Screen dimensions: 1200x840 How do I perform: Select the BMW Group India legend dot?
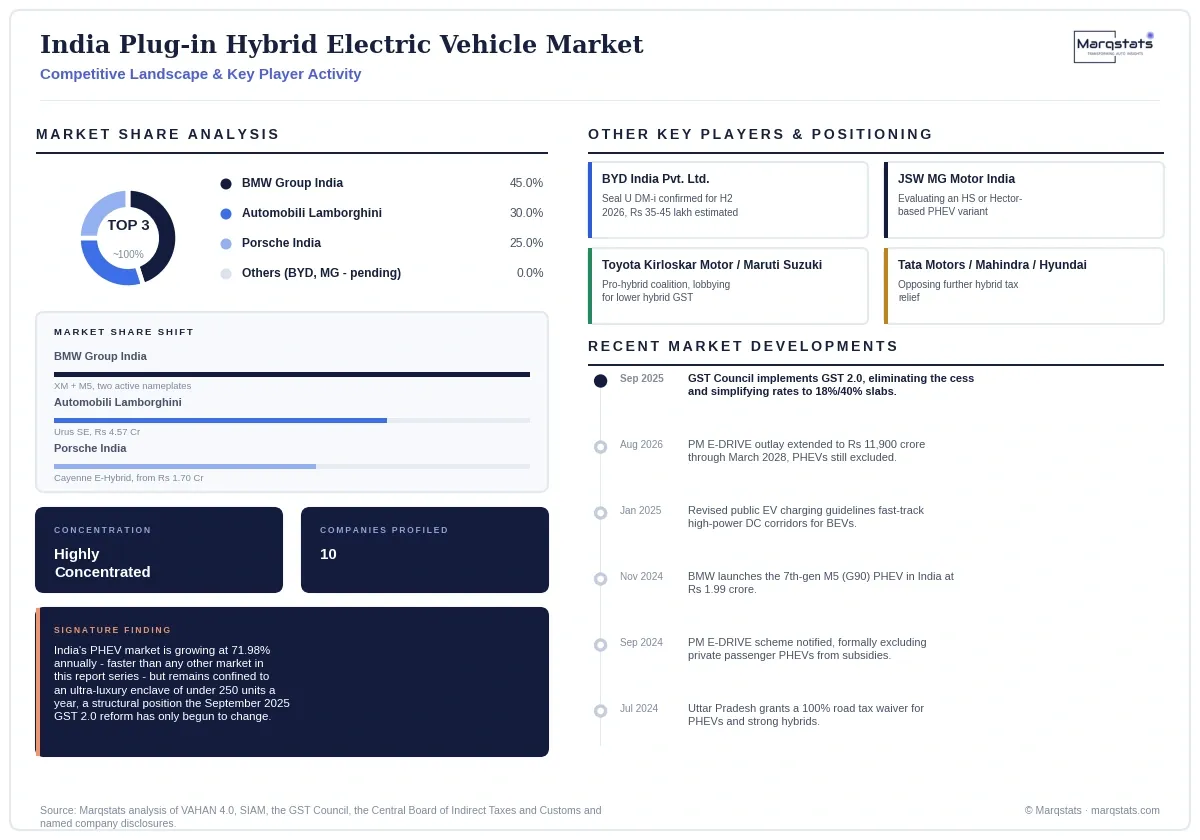226,183
